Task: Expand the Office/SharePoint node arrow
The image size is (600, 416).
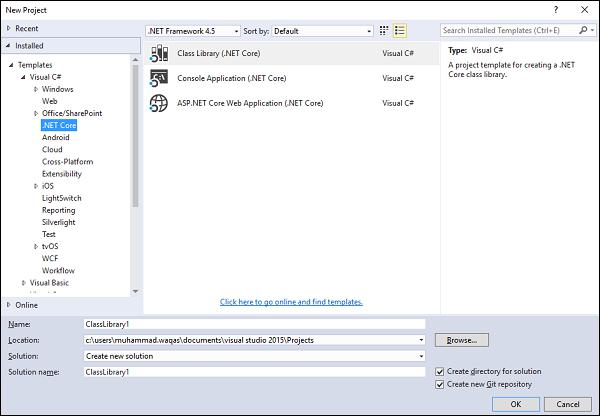Action: (x=36, y=113)
